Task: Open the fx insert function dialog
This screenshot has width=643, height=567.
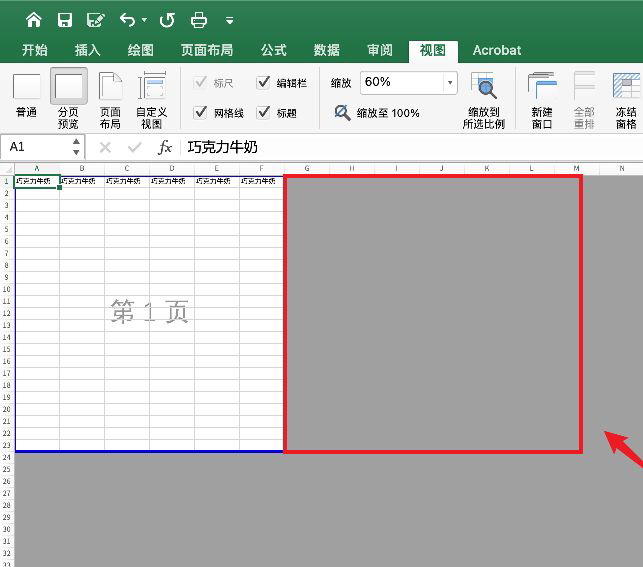Action: [164, 147]
